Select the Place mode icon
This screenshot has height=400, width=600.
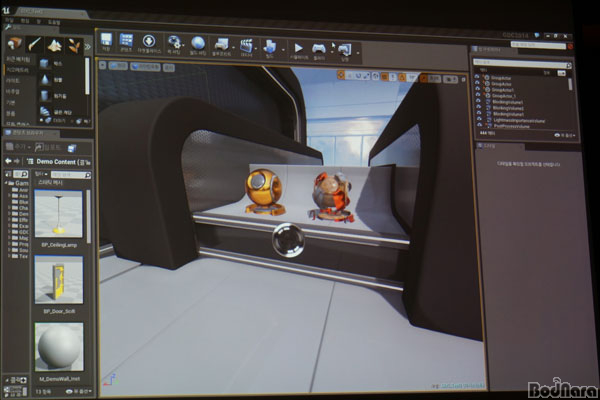(x=15, y=44)
